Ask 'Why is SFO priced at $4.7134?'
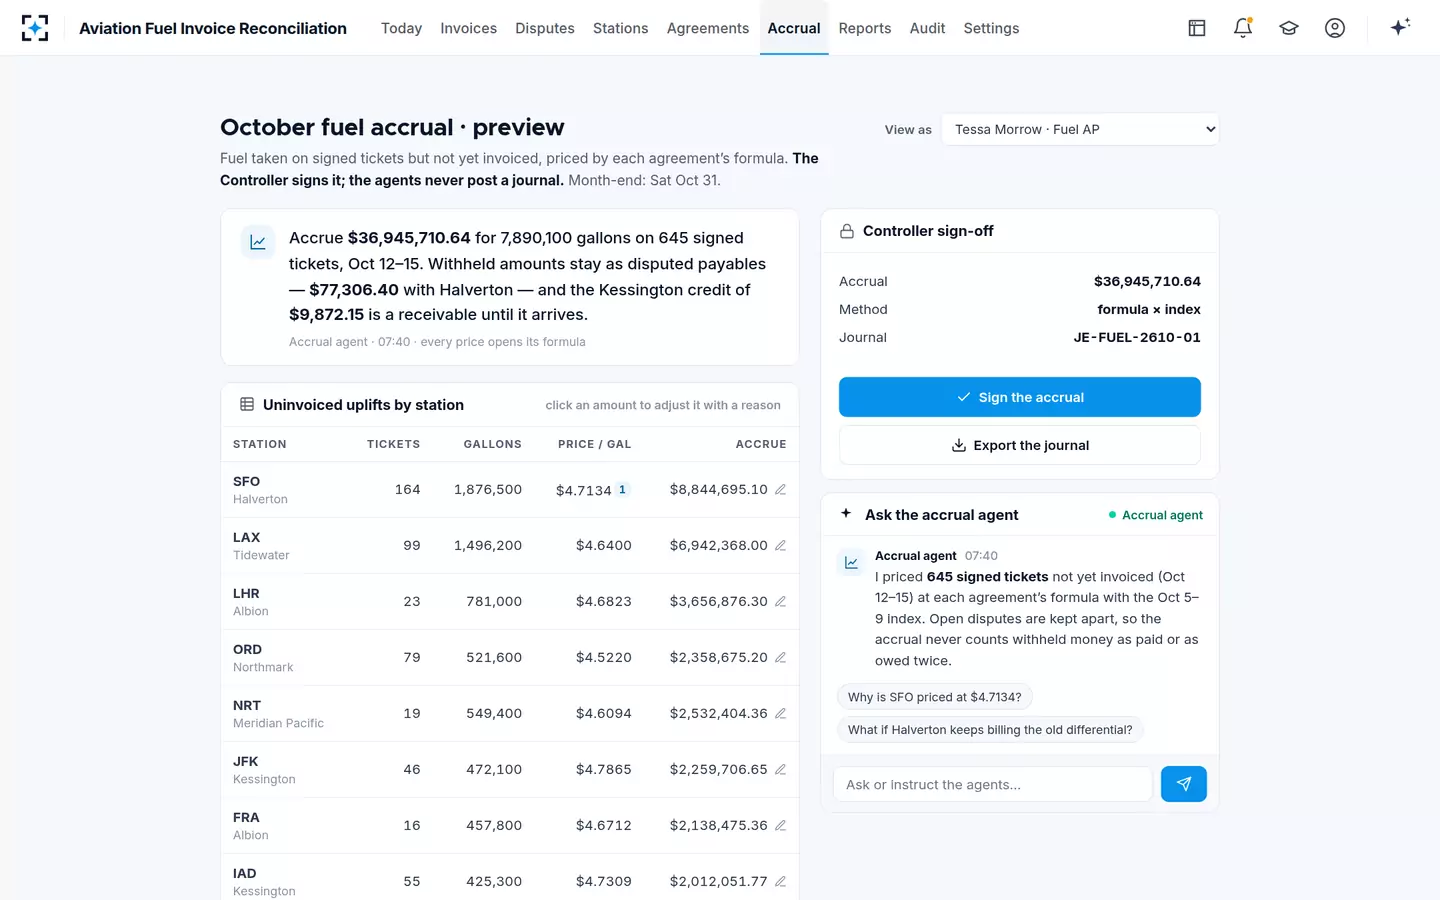 [x=934, y=697]
